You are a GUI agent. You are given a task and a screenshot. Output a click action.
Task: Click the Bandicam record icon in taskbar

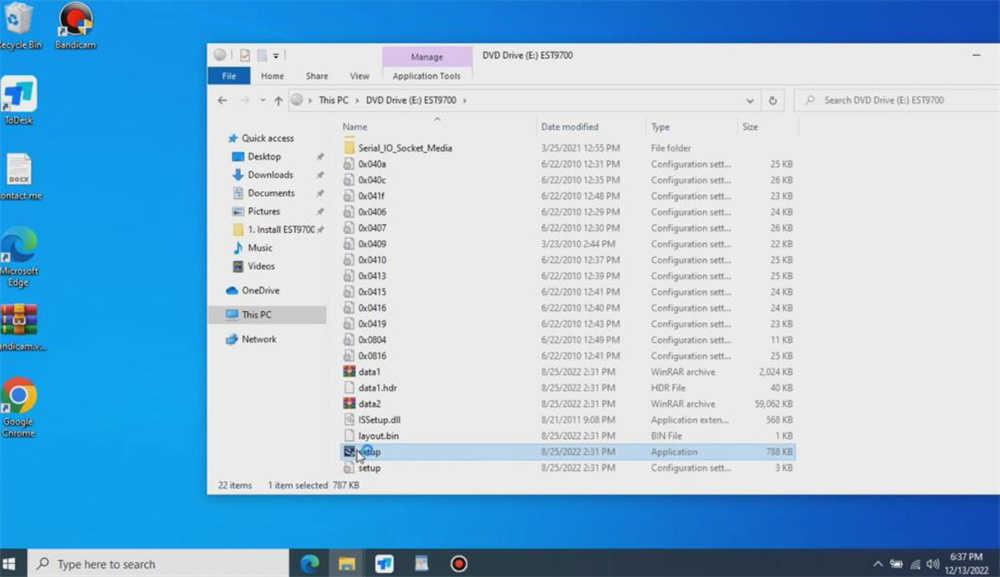(x=459, y=564)
